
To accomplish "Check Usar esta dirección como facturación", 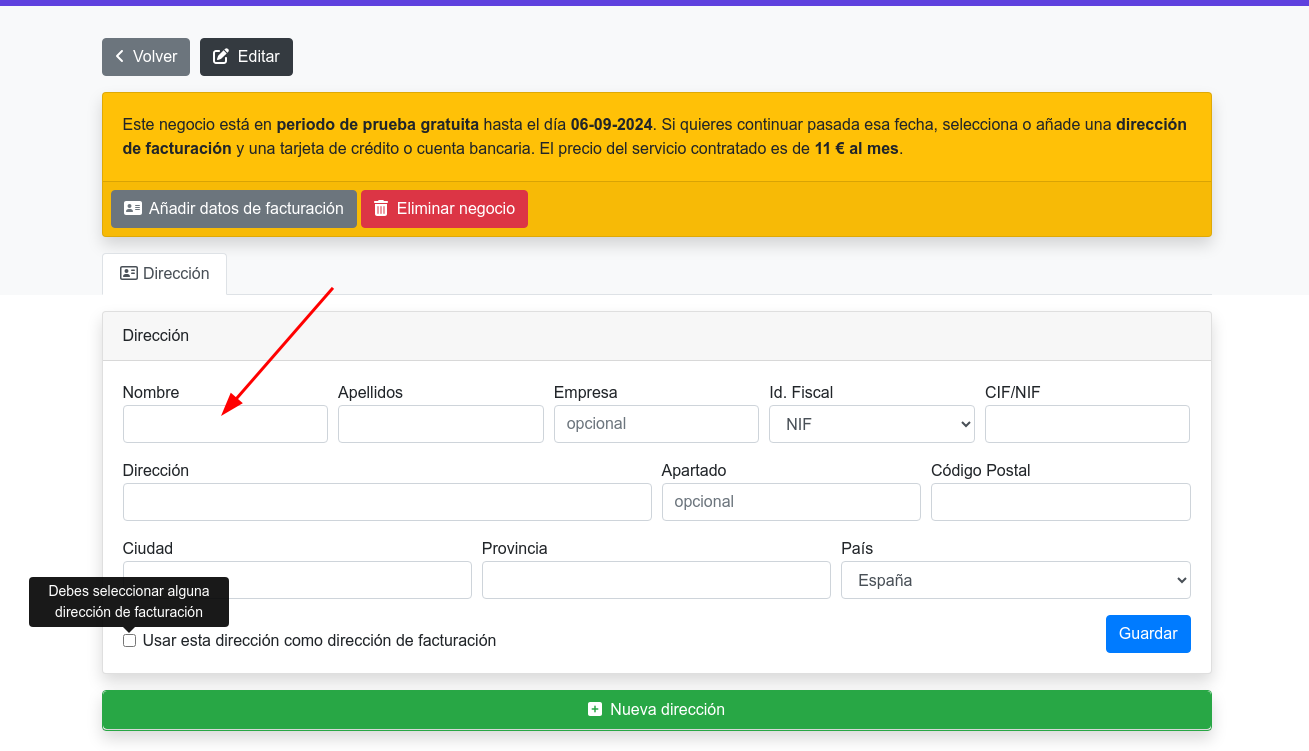I will [x=129, y=641].
